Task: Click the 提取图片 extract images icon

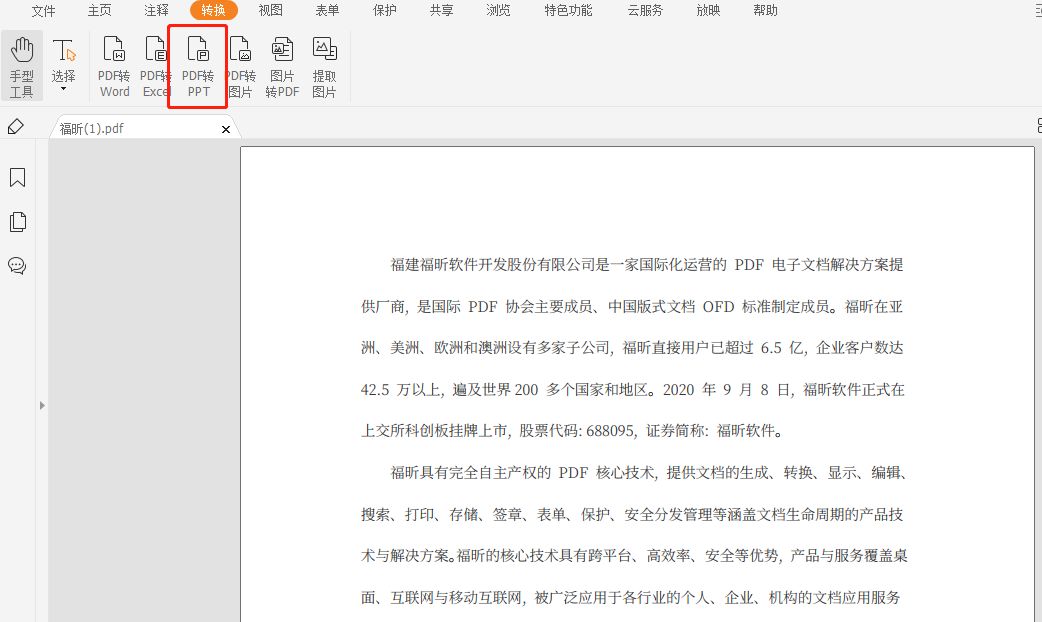Action: pyautogui.click(x=323, y=64)
